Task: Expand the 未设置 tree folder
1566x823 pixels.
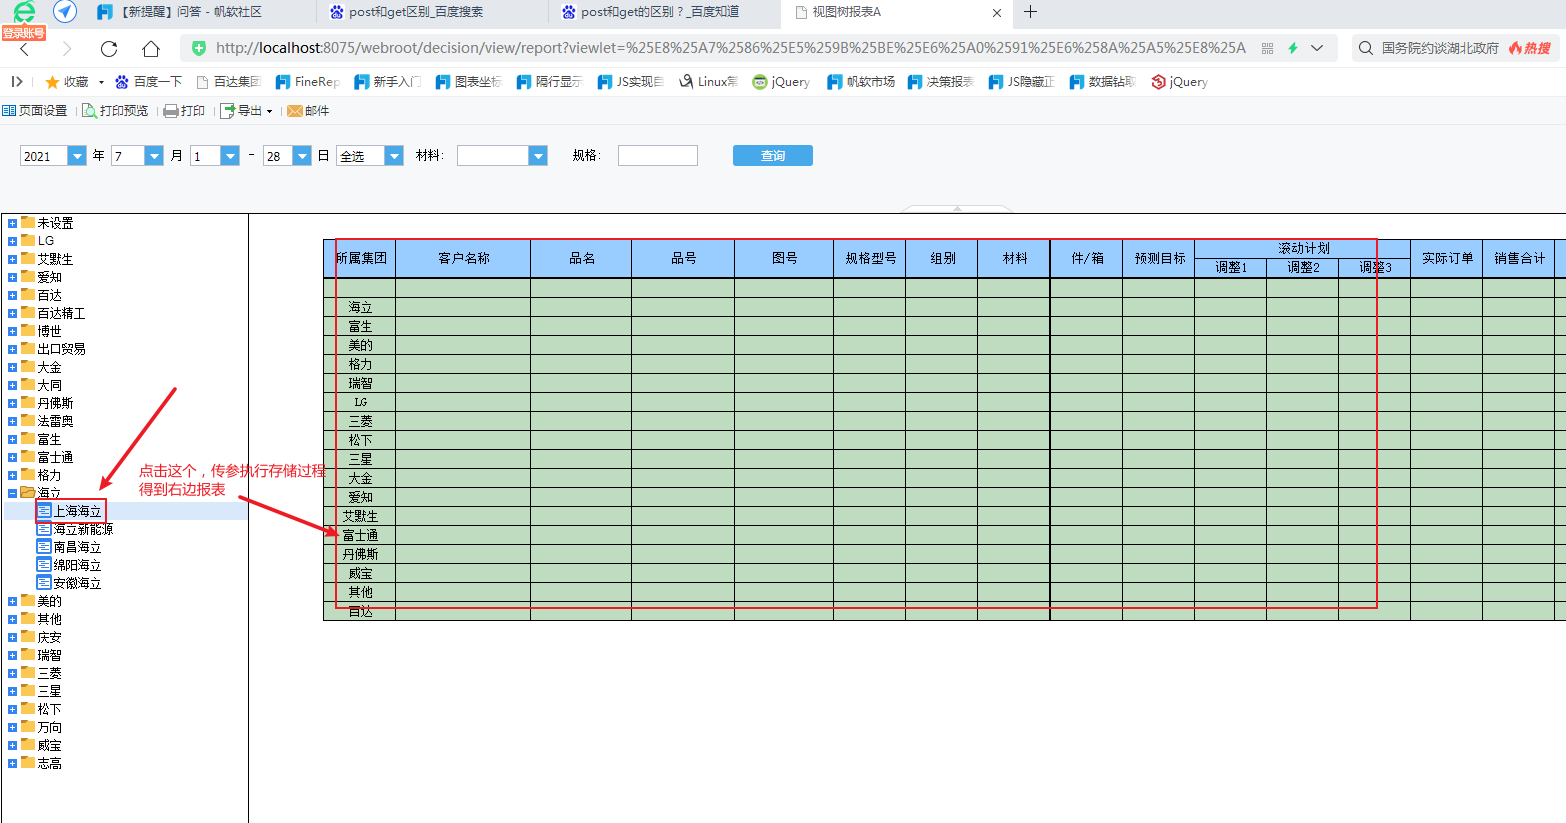Action: coord(12,223)
